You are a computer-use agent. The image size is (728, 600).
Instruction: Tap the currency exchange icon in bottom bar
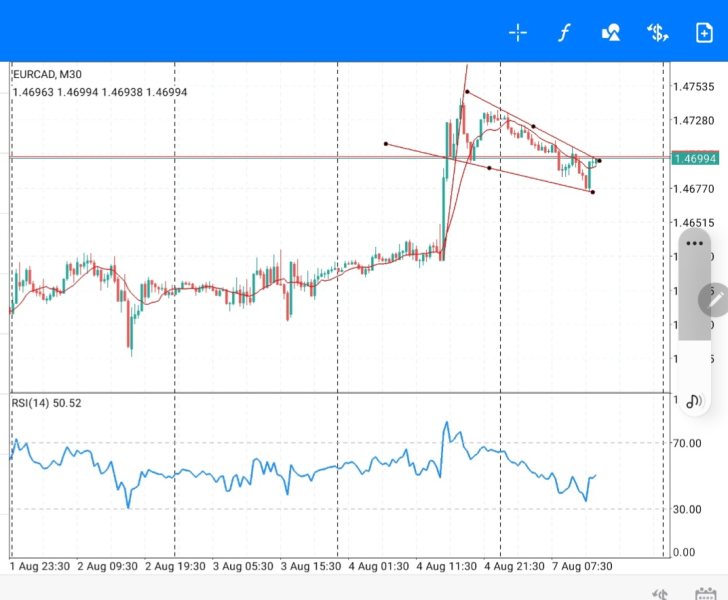pyautogui.click(x=659, y=594)
